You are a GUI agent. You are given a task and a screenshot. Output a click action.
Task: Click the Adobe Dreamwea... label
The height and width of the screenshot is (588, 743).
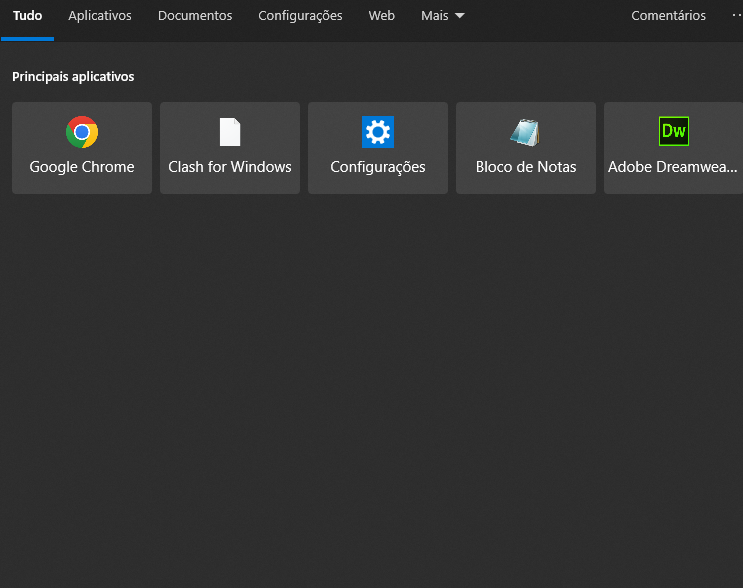[672, 167]
